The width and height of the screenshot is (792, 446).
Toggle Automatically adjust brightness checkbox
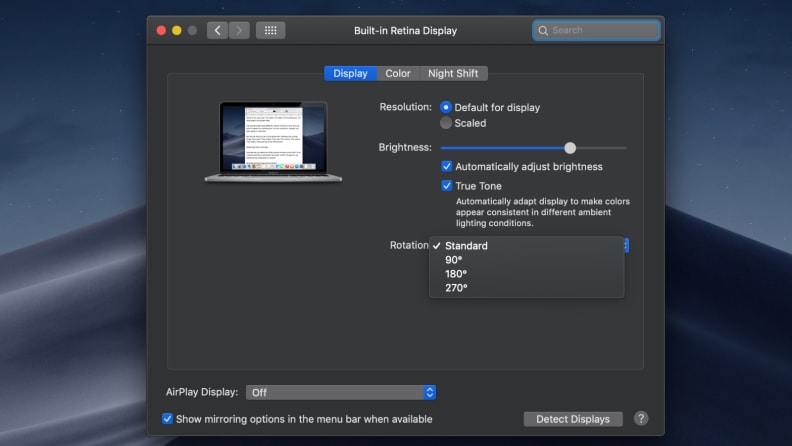(x=447, y=166)
